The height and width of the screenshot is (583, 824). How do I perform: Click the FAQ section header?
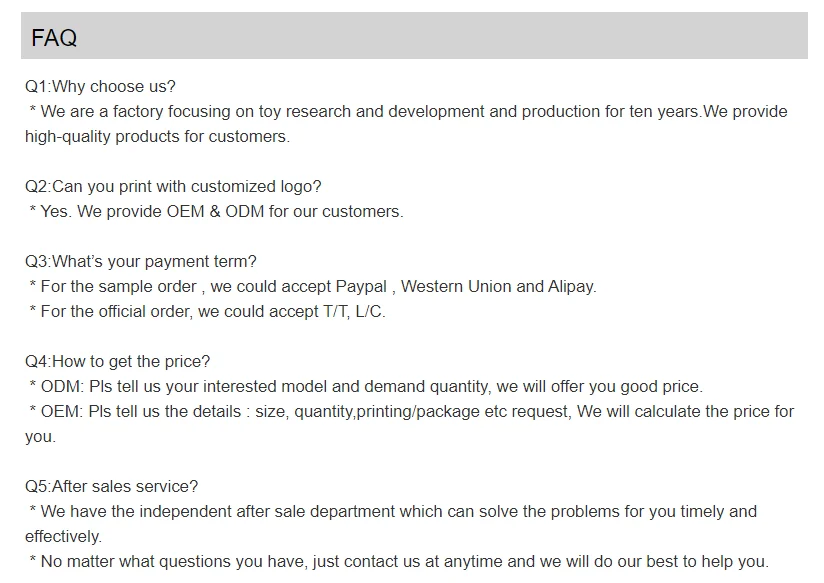(x=55, y=38)
